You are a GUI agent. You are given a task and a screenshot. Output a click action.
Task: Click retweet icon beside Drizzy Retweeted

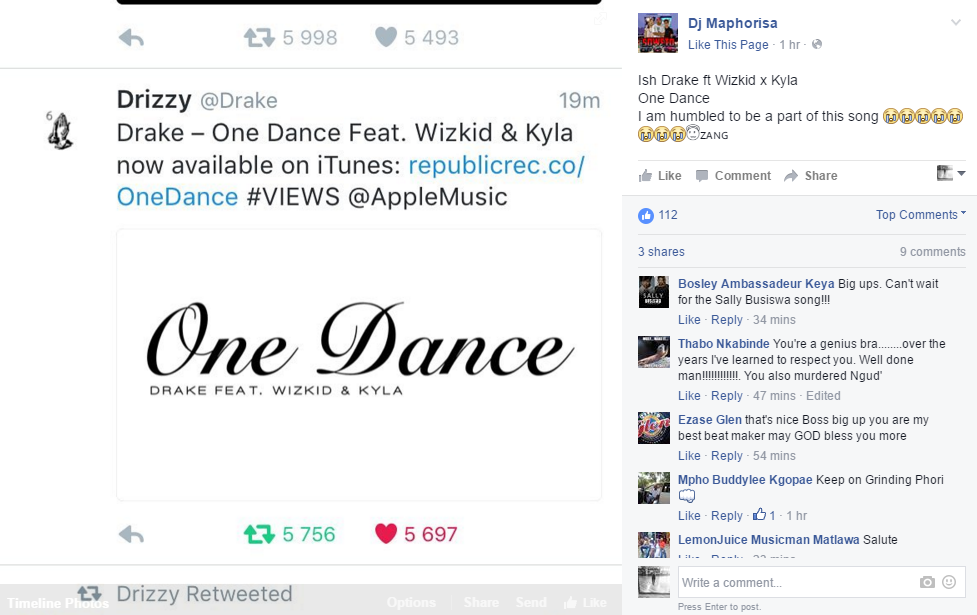point(89,593)
